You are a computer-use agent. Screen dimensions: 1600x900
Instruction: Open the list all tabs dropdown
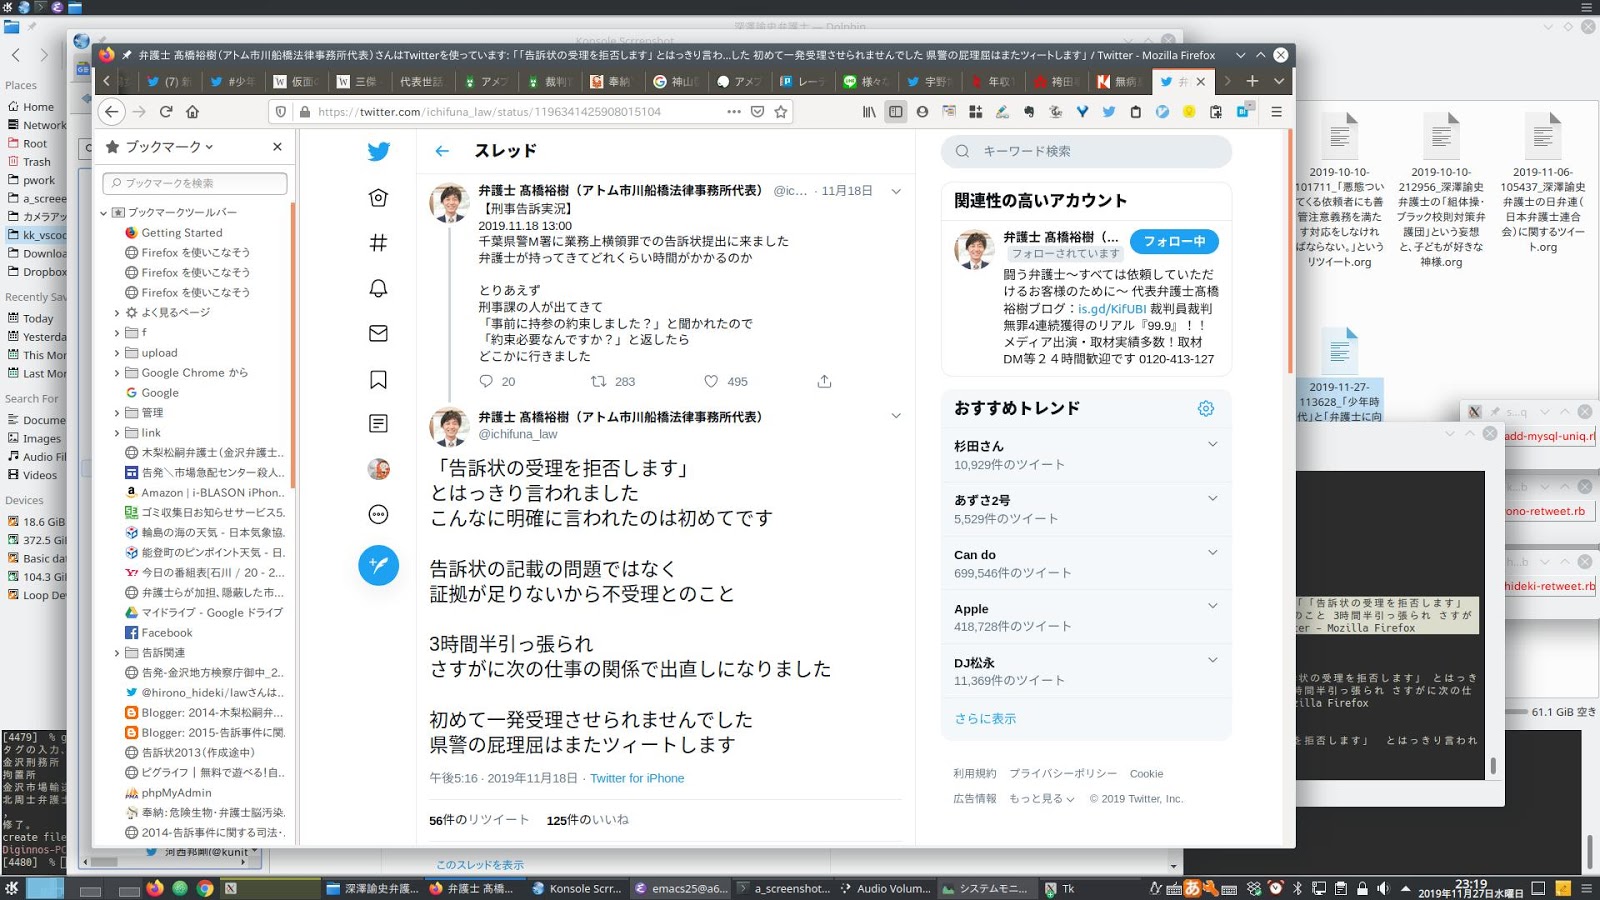(1278, 81)
